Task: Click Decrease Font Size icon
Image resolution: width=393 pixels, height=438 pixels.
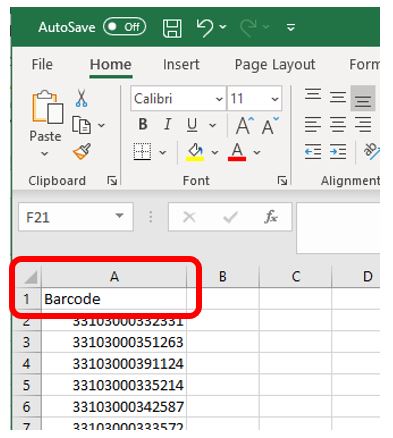Action: [270, 126]
